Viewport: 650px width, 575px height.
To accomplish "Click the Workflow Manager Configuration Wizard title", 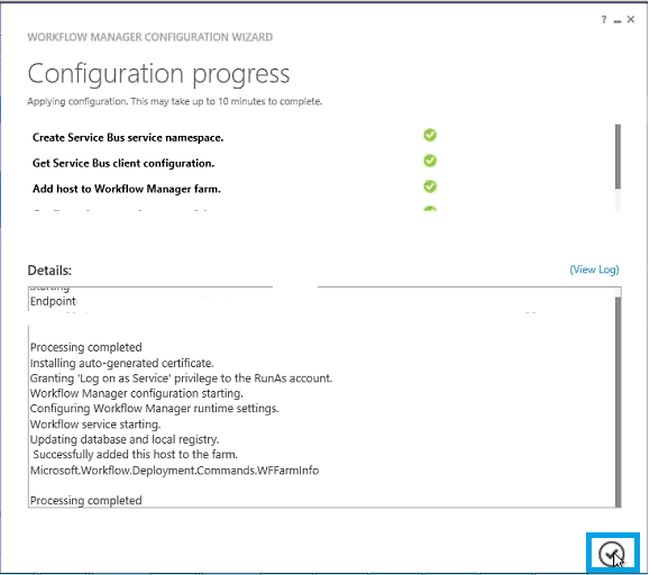I will (x=150, y=37).
